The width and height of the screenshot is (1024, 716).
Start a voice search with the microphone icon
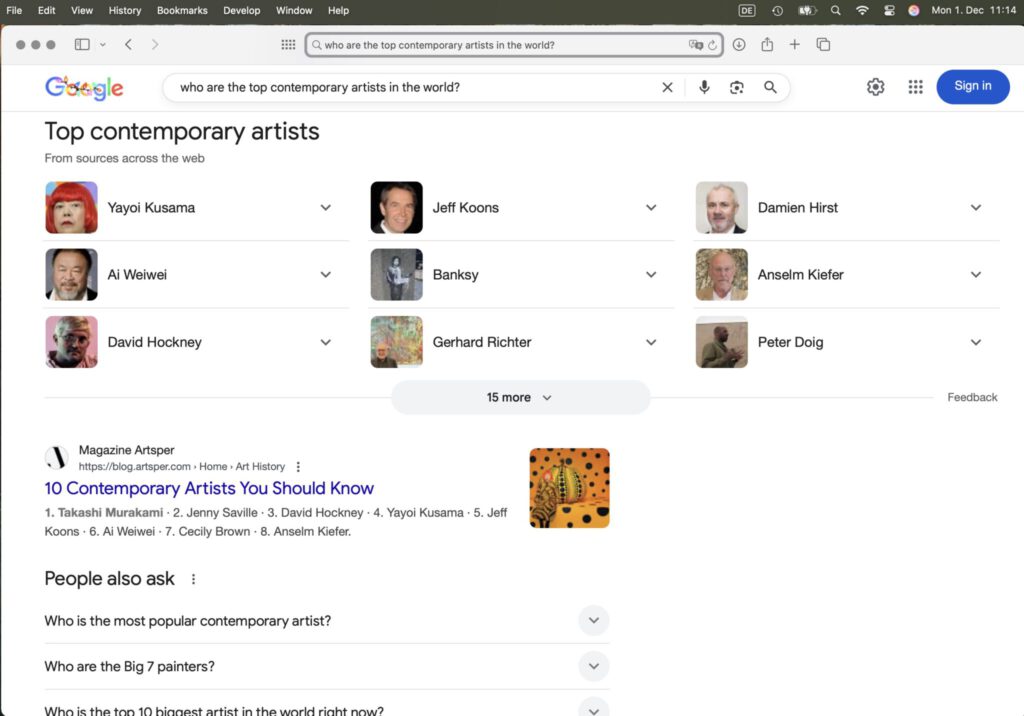click(x=704, y=87)
